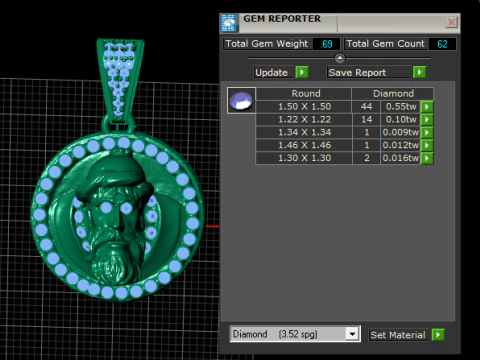Image resolution: width=480 pixels, height=360 pixels.
Task: Click the 0.55tw weight cell
Action: click(400, 107)
